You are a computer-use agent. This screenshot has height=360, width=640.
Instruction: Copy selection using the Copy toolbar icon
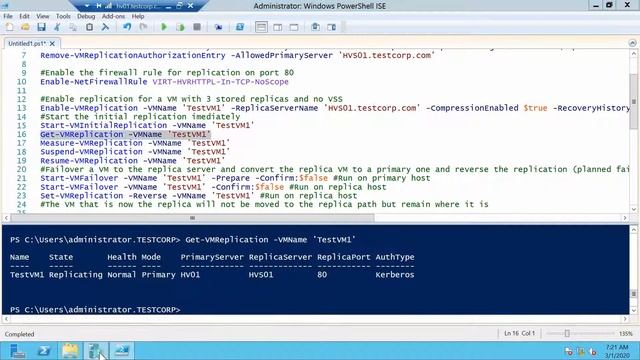click(x=73, y=27)
